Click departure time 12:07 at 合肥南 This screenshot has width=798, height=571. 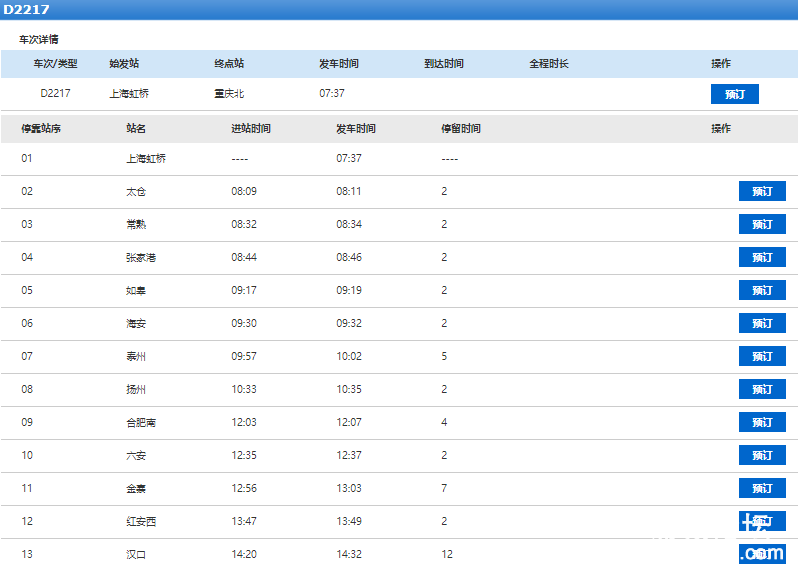[x=349, y=422]
